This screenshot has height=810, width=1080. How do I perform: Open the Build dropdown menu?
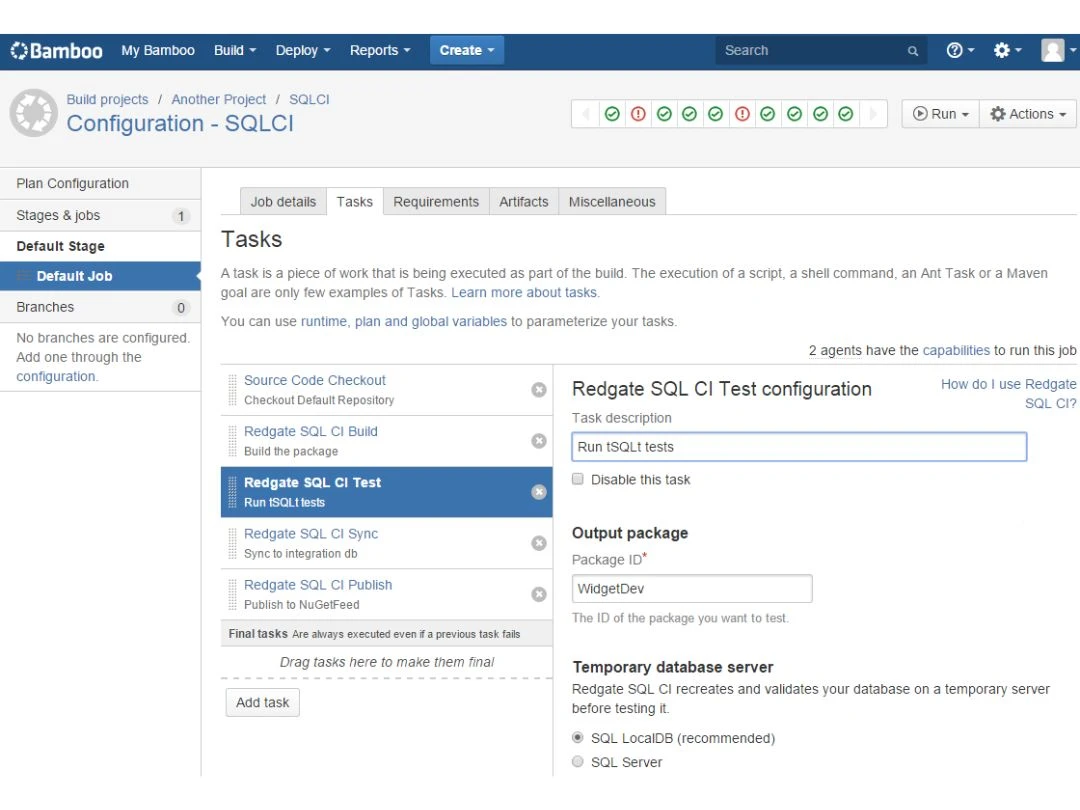tap(235, 51)
